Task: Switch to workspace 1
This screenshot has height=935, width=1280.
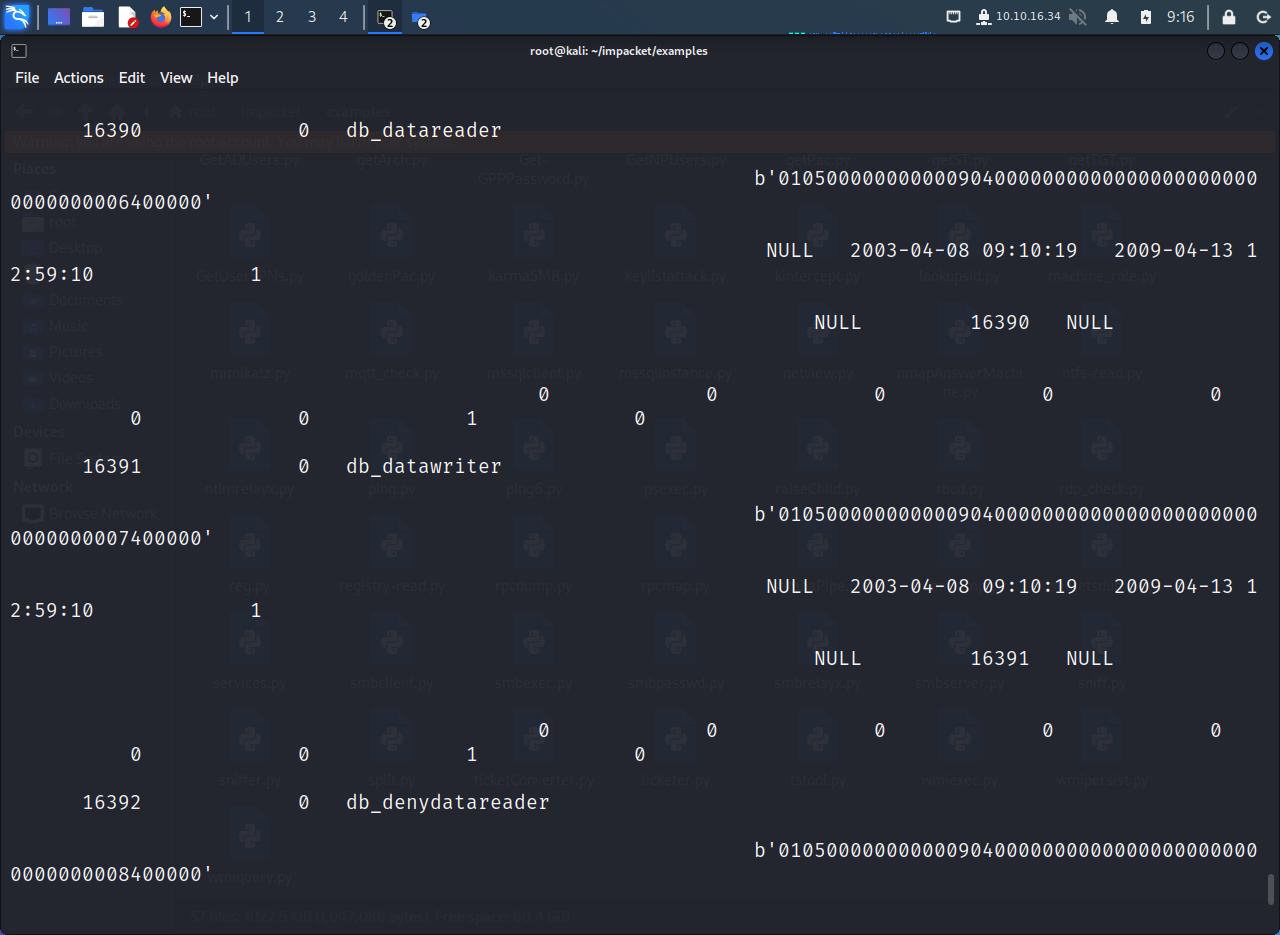Action: [x=248, y=17]
